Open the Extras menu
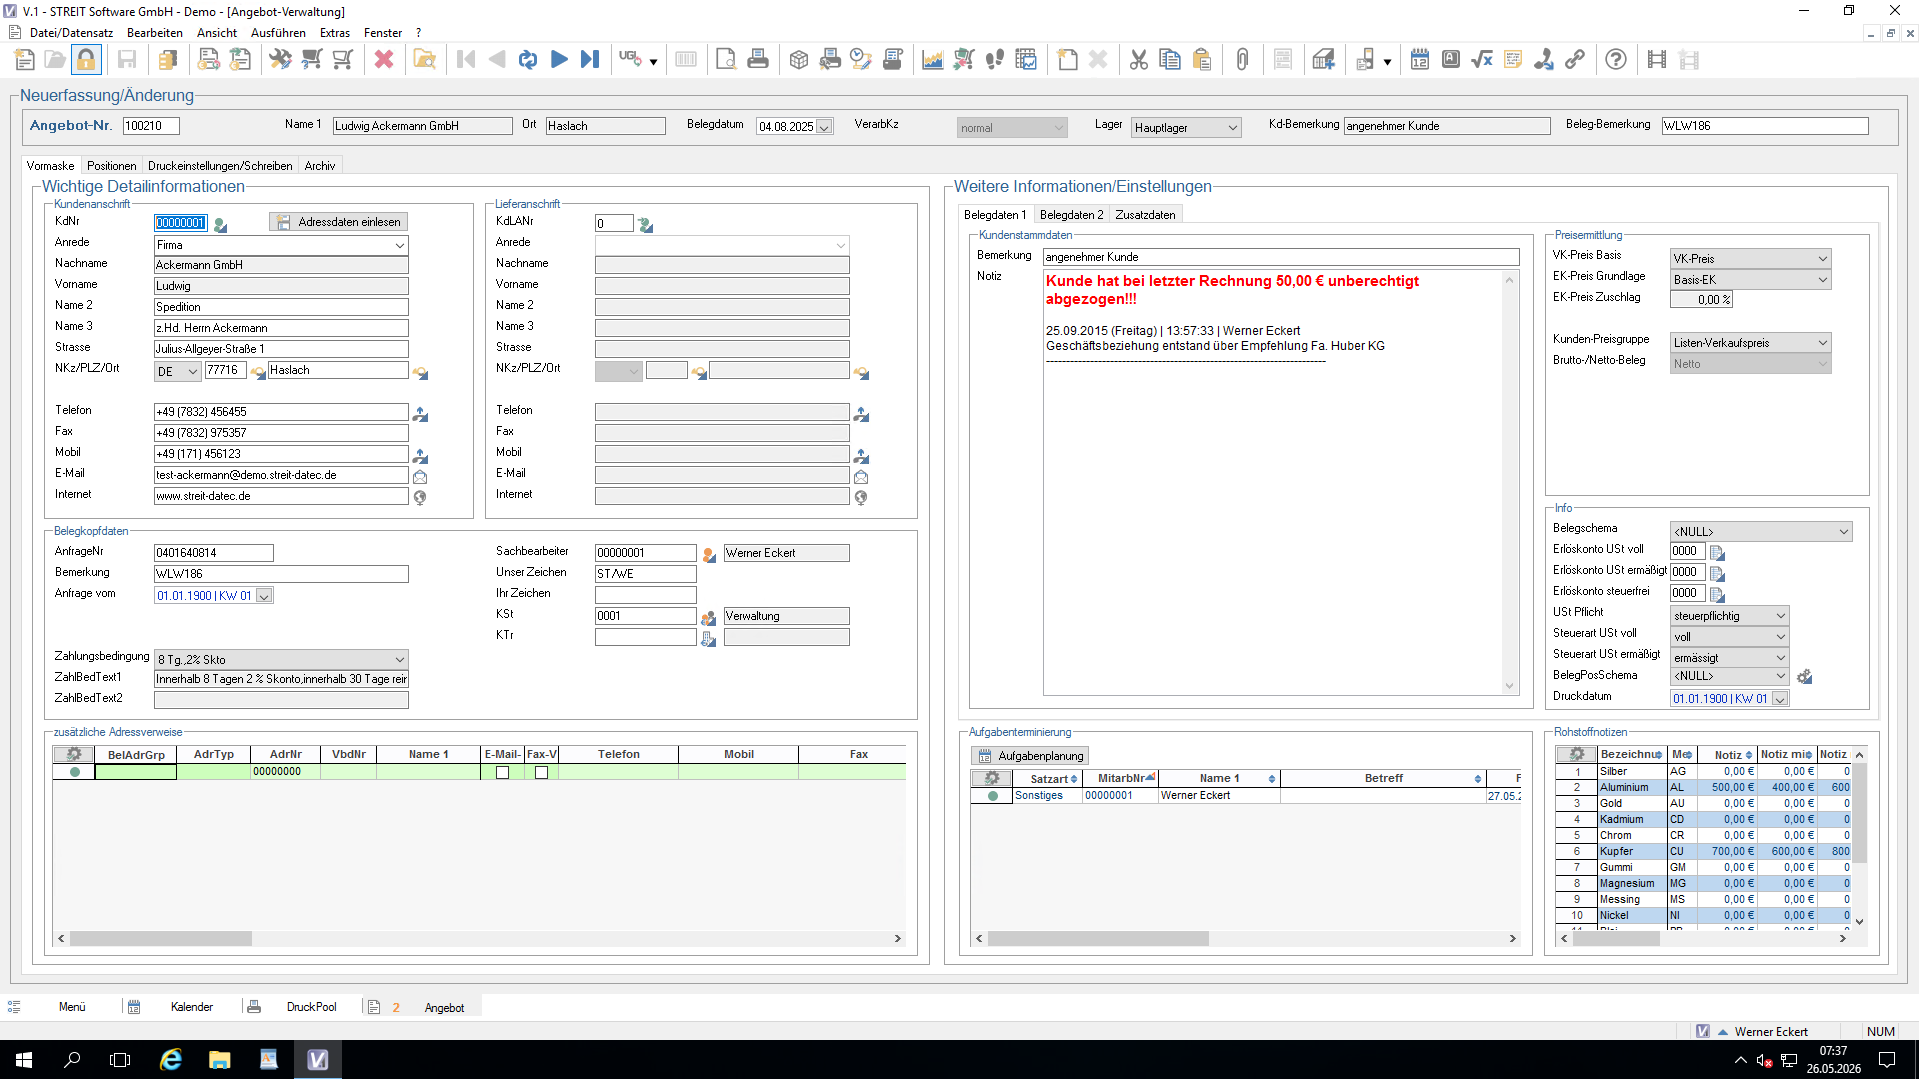This screenshot has height=1079, width=1919. click(x=335, y=33)
